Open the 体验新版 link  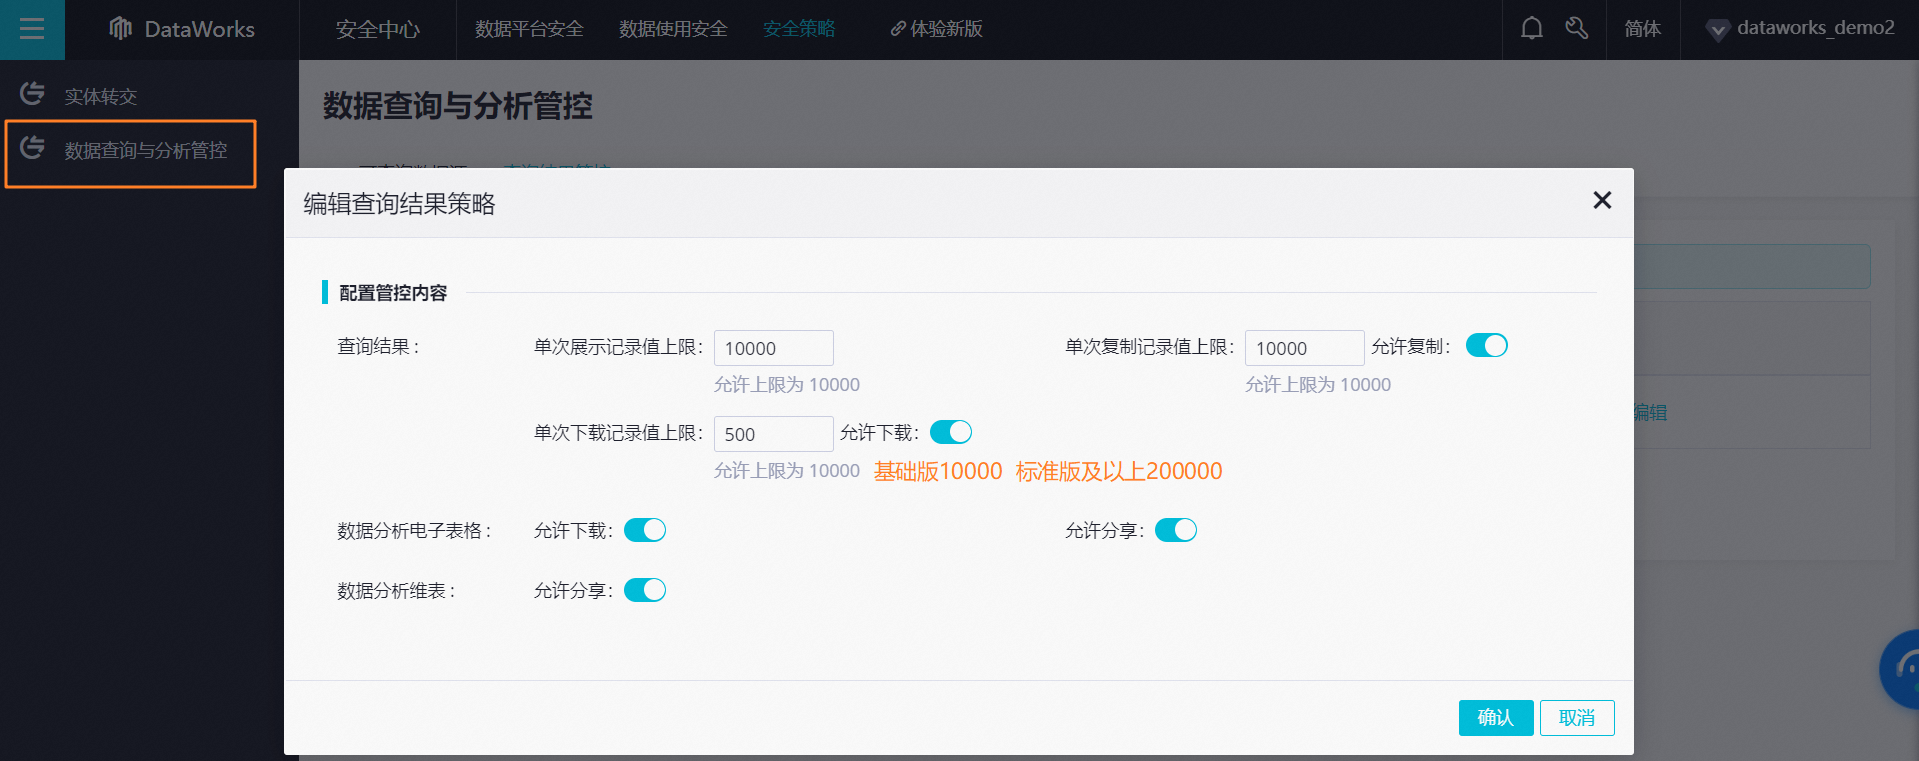coord(946,29)
